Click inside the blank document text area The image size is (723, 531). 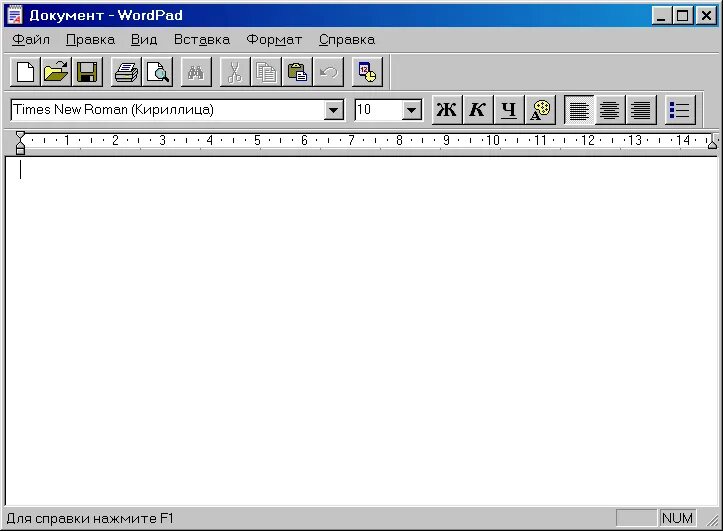pyautogui.click(x=362, y=331)
